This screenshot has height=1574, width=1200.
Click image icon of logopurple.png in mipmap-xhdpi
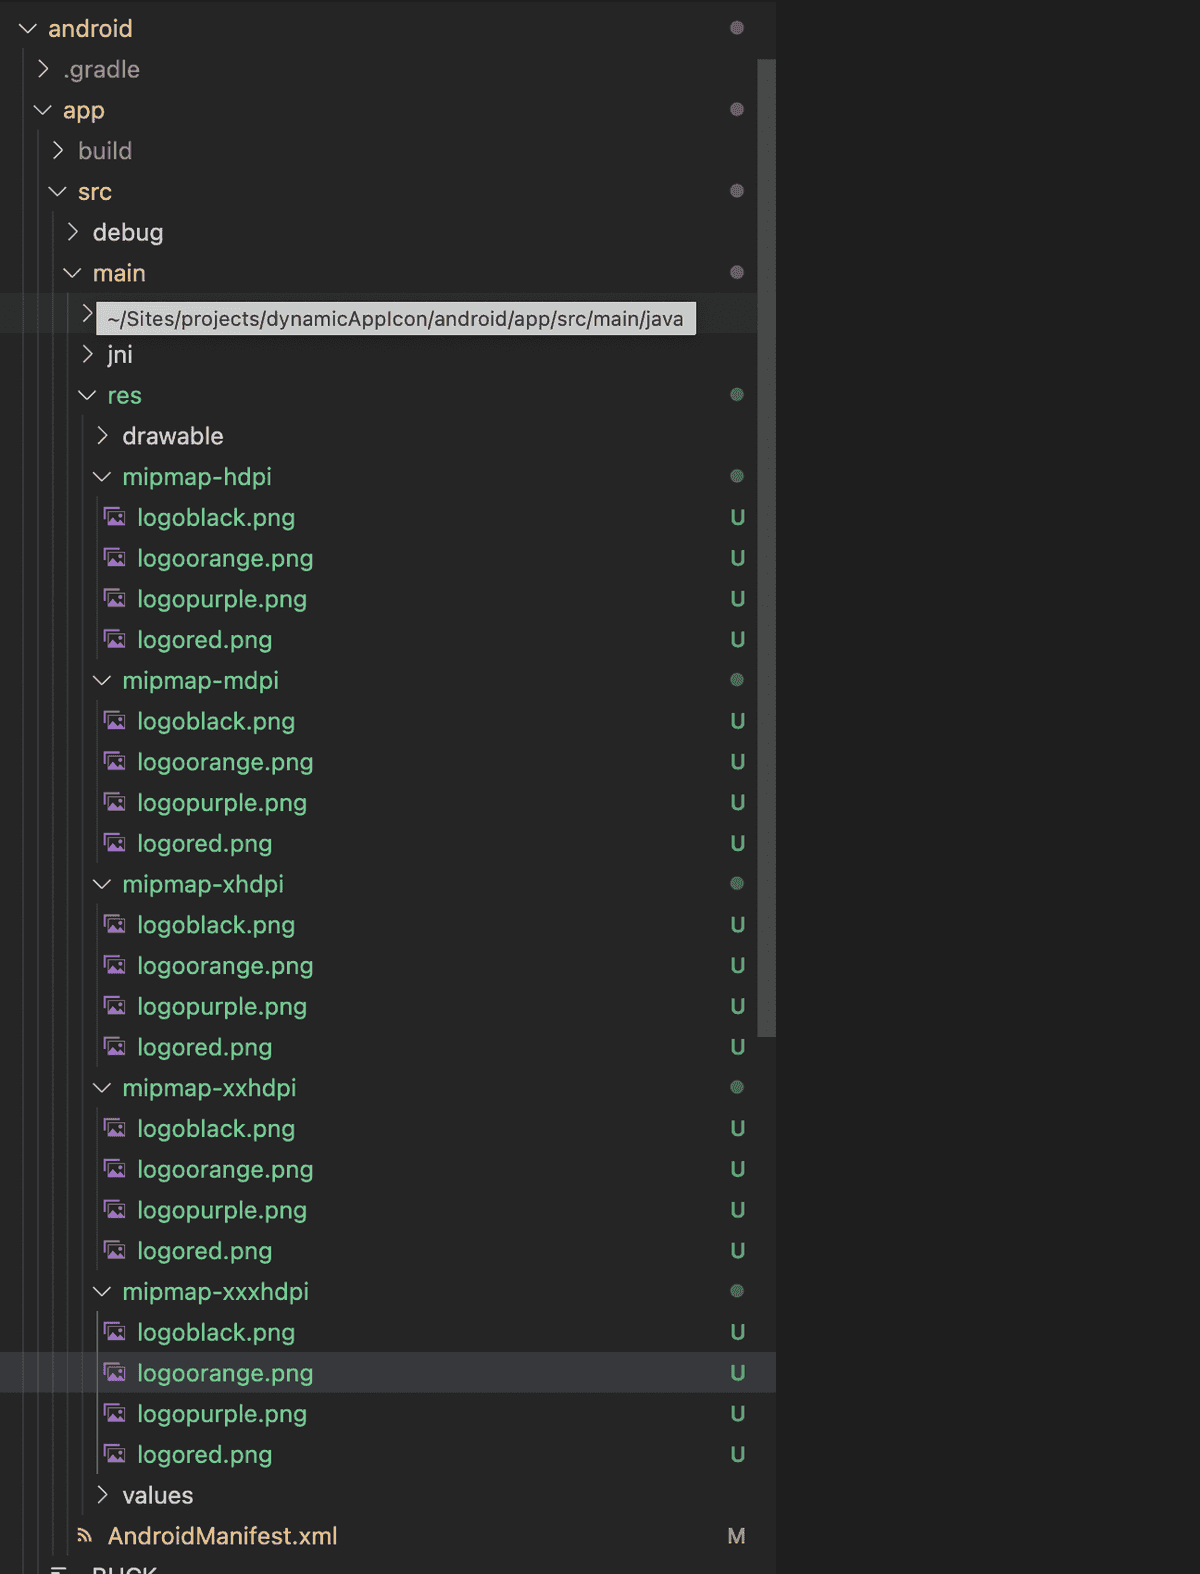click(116, 1006)
